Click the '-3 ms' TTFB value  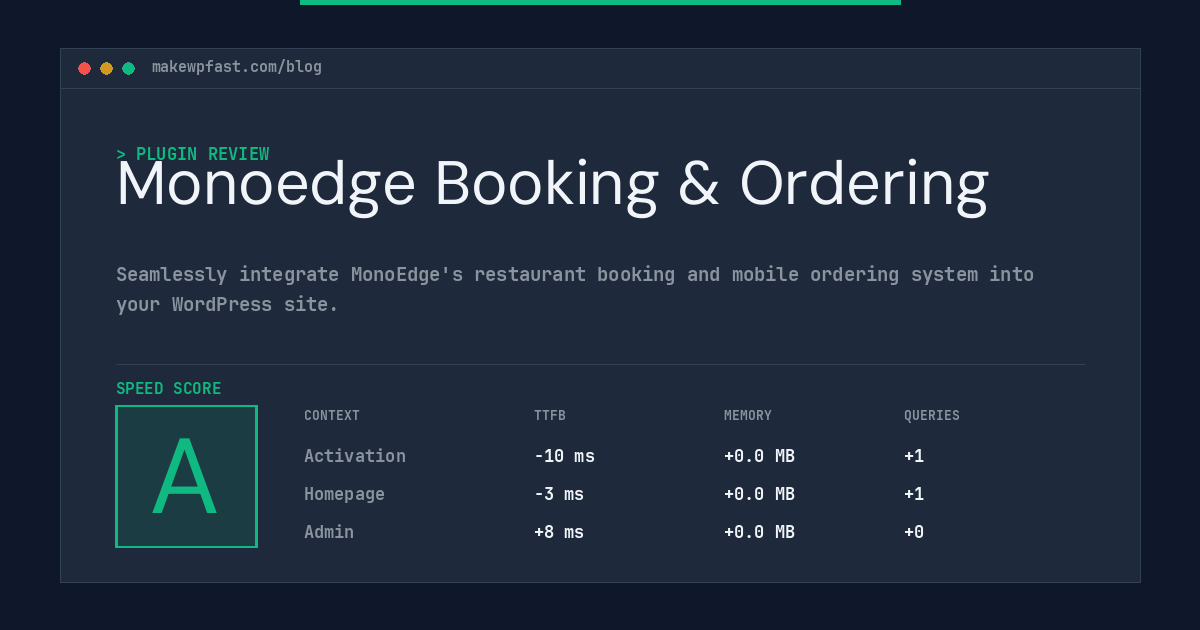click(x=559, y=494)
